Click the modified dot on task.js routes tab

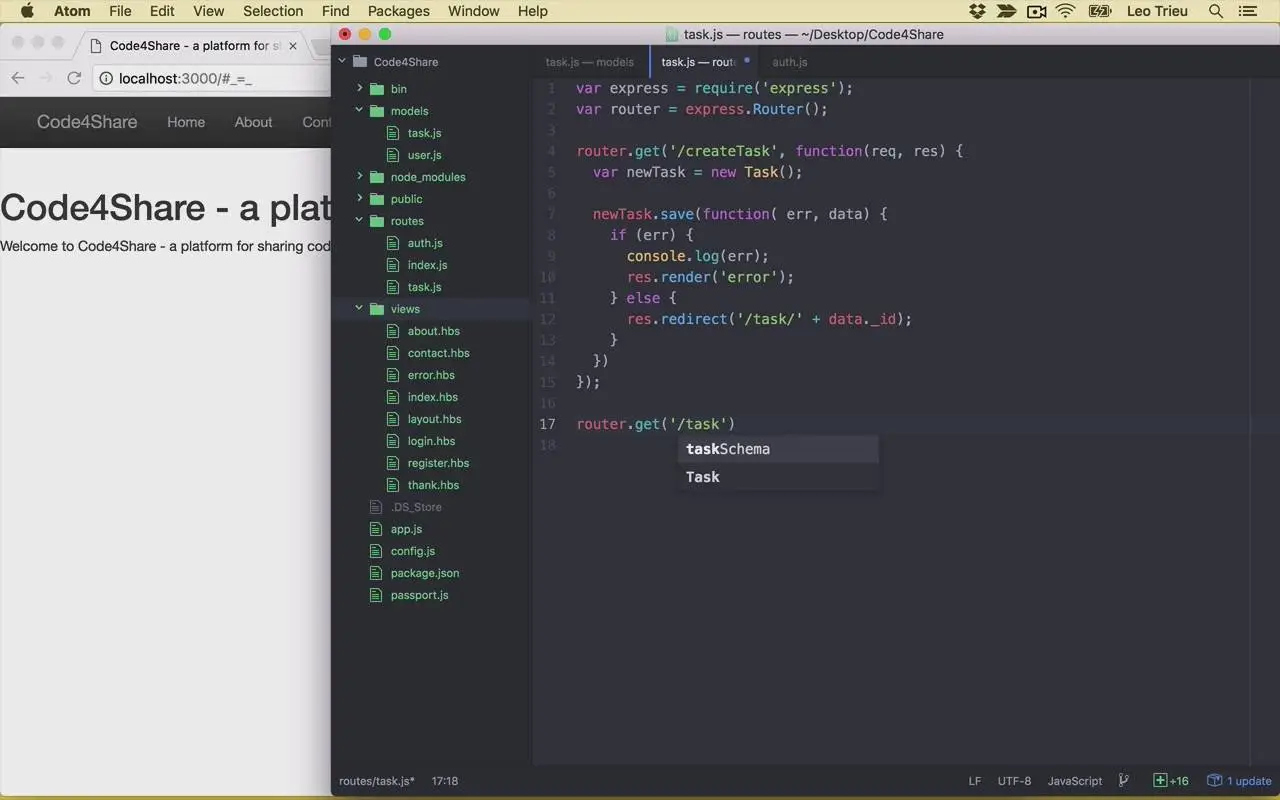click(x=746, y=61)
